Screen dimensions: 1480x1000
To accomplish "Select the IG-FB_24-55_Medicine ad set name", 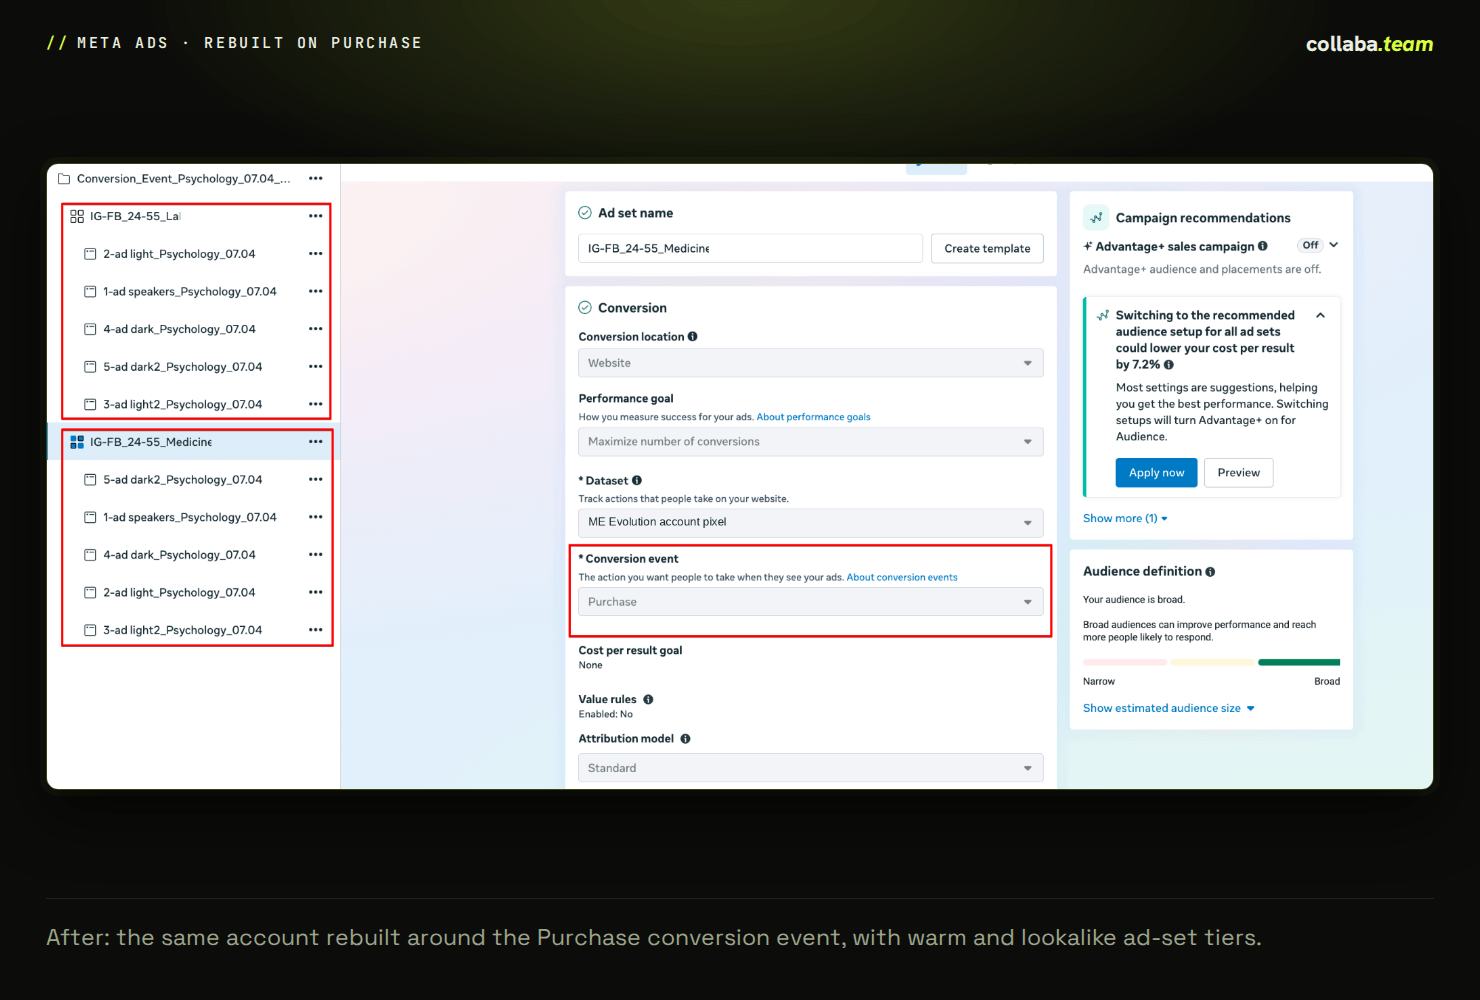I will click(151, 442).
